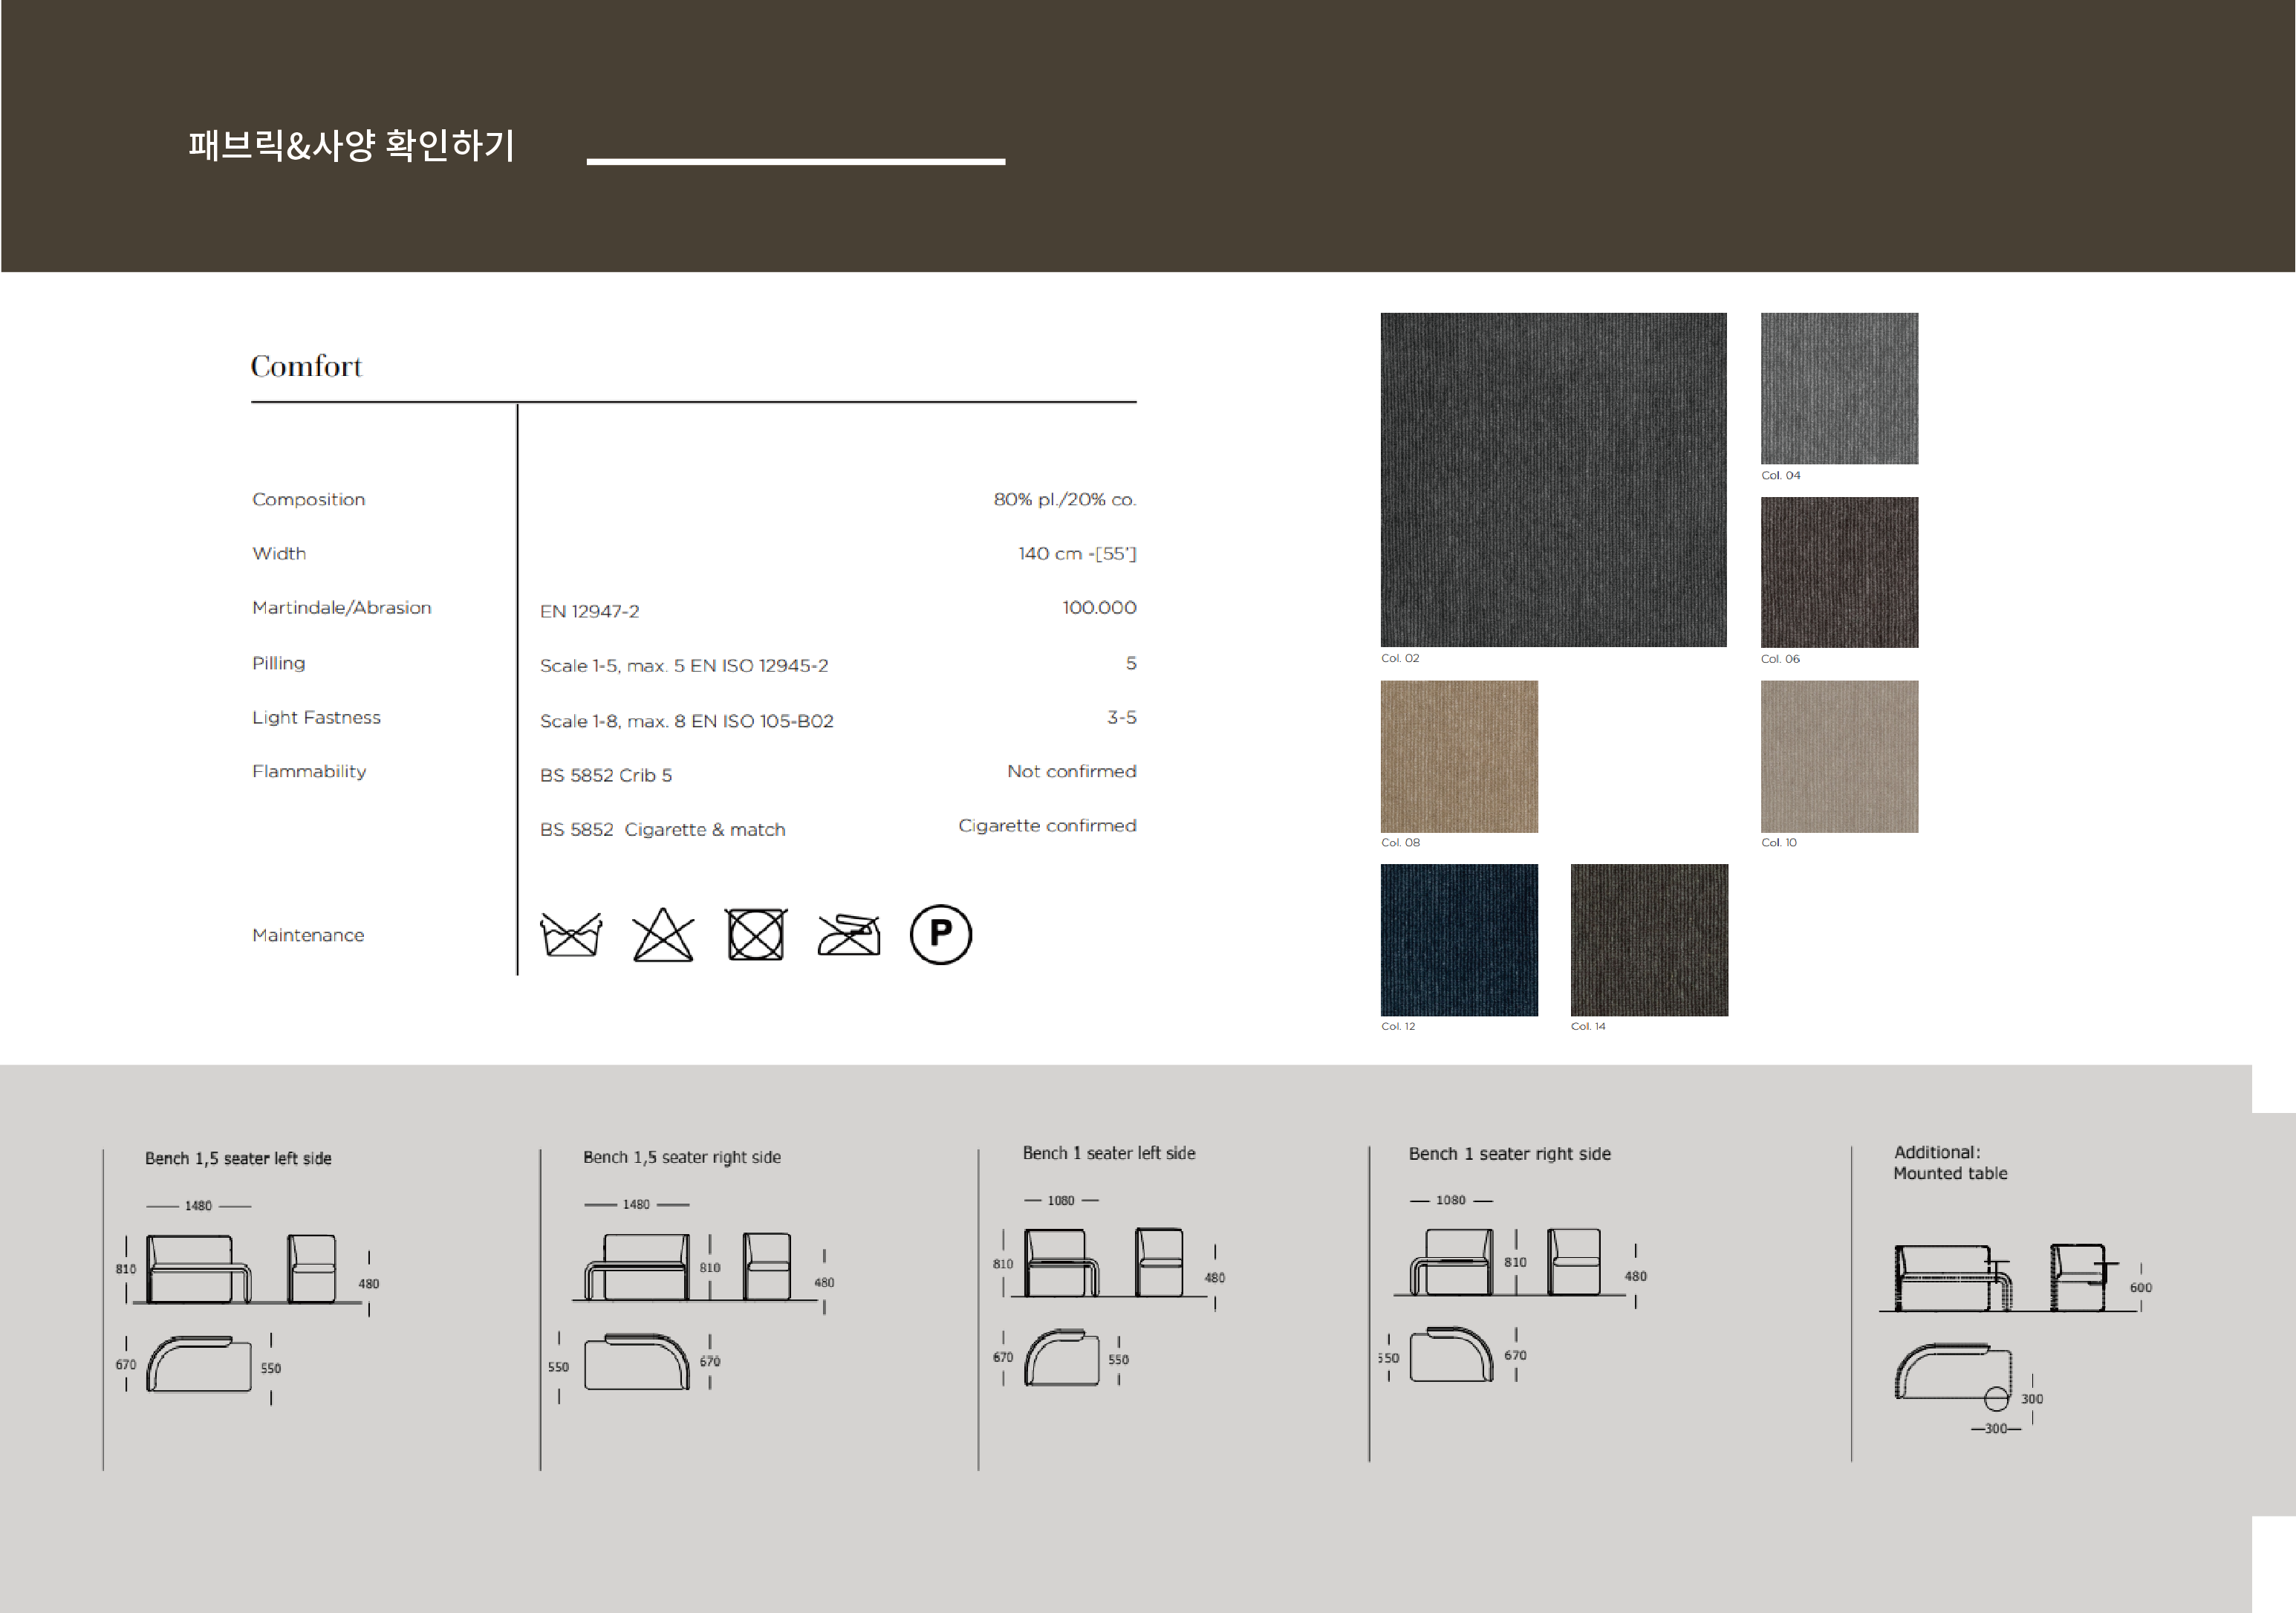Image resolution: width=2296 pixels, height=1613 pixels.
Task: Select the Col. 12 navy swatch
Action: pos(1459,940)
